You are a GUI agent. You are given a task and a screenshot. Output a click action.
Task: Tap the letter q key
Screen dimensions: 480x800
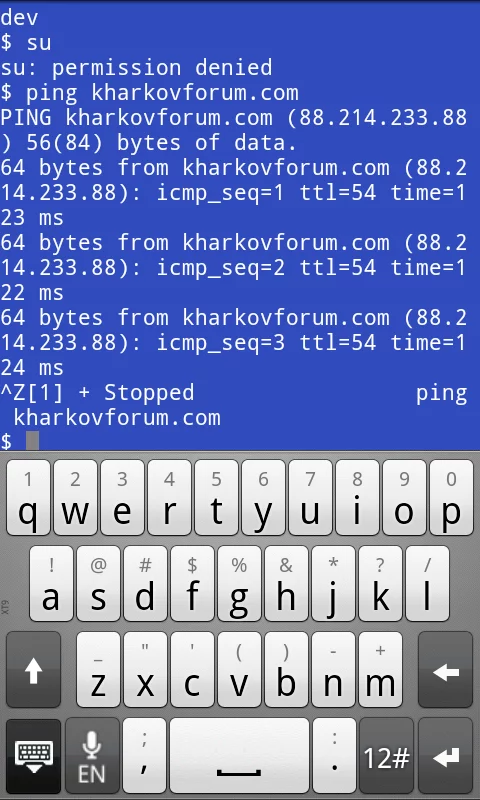(x=28, y=497)
